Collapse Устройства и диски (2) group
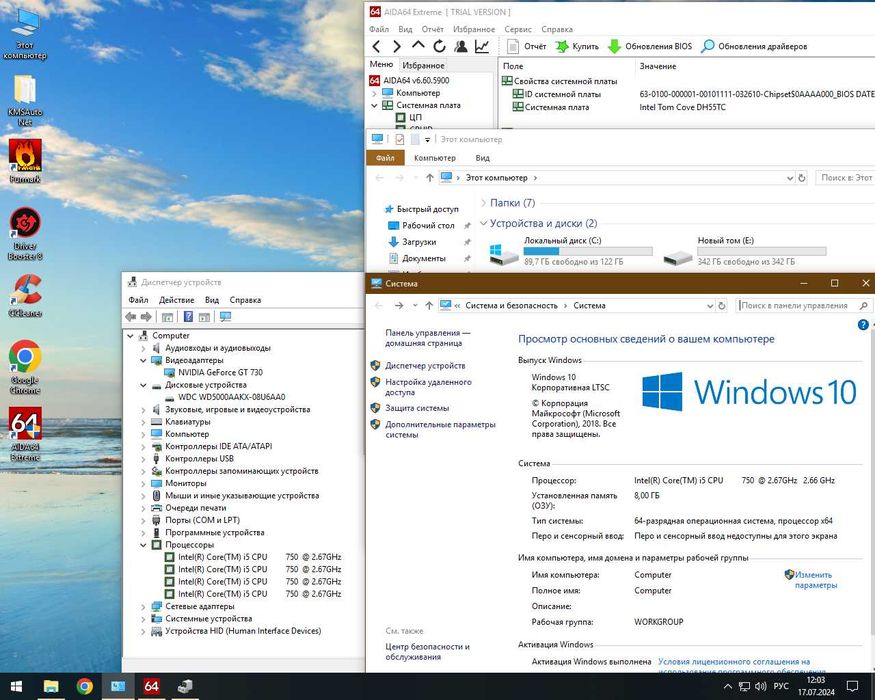 click(483, 223)
